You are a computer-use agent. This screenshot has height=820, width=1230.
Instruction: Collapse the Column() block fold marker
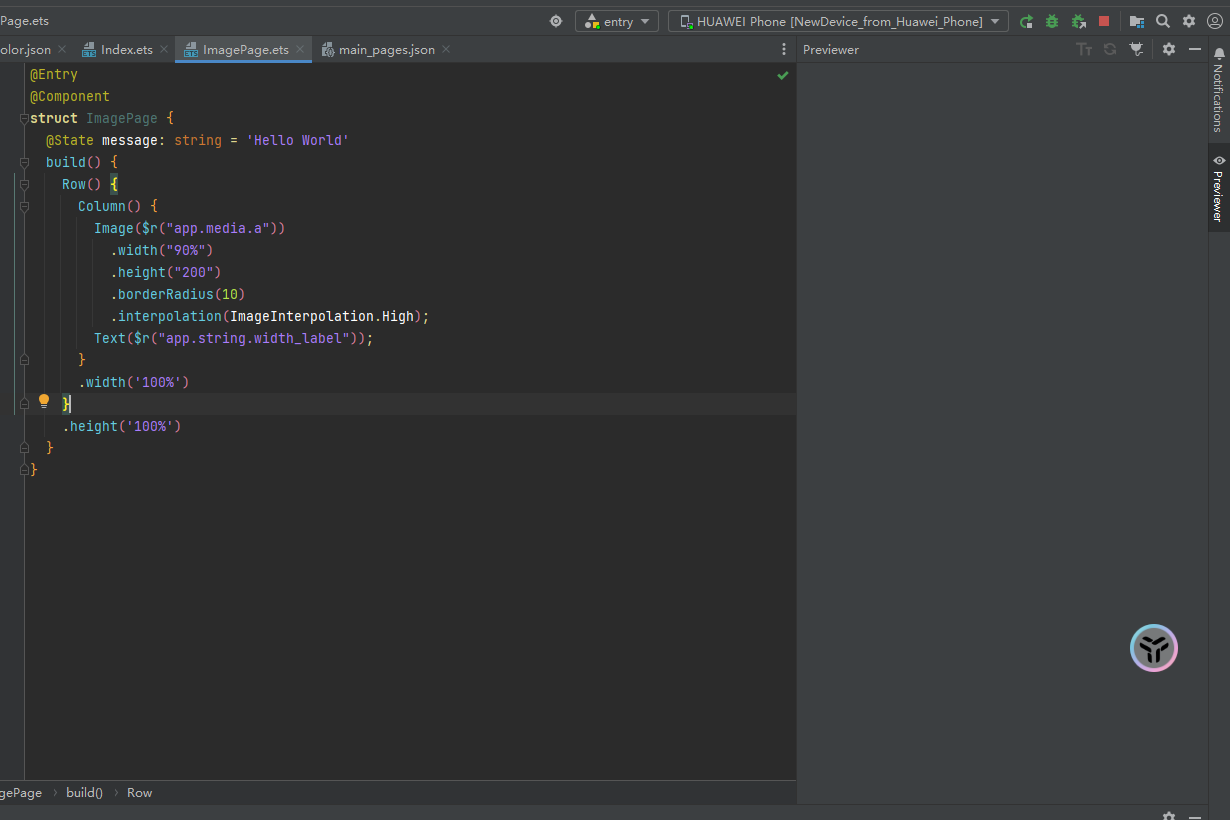[x=24, y=206]
